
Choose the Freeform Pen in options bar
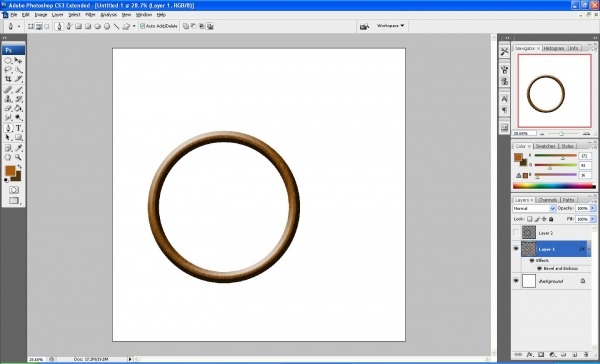[69, 26]
